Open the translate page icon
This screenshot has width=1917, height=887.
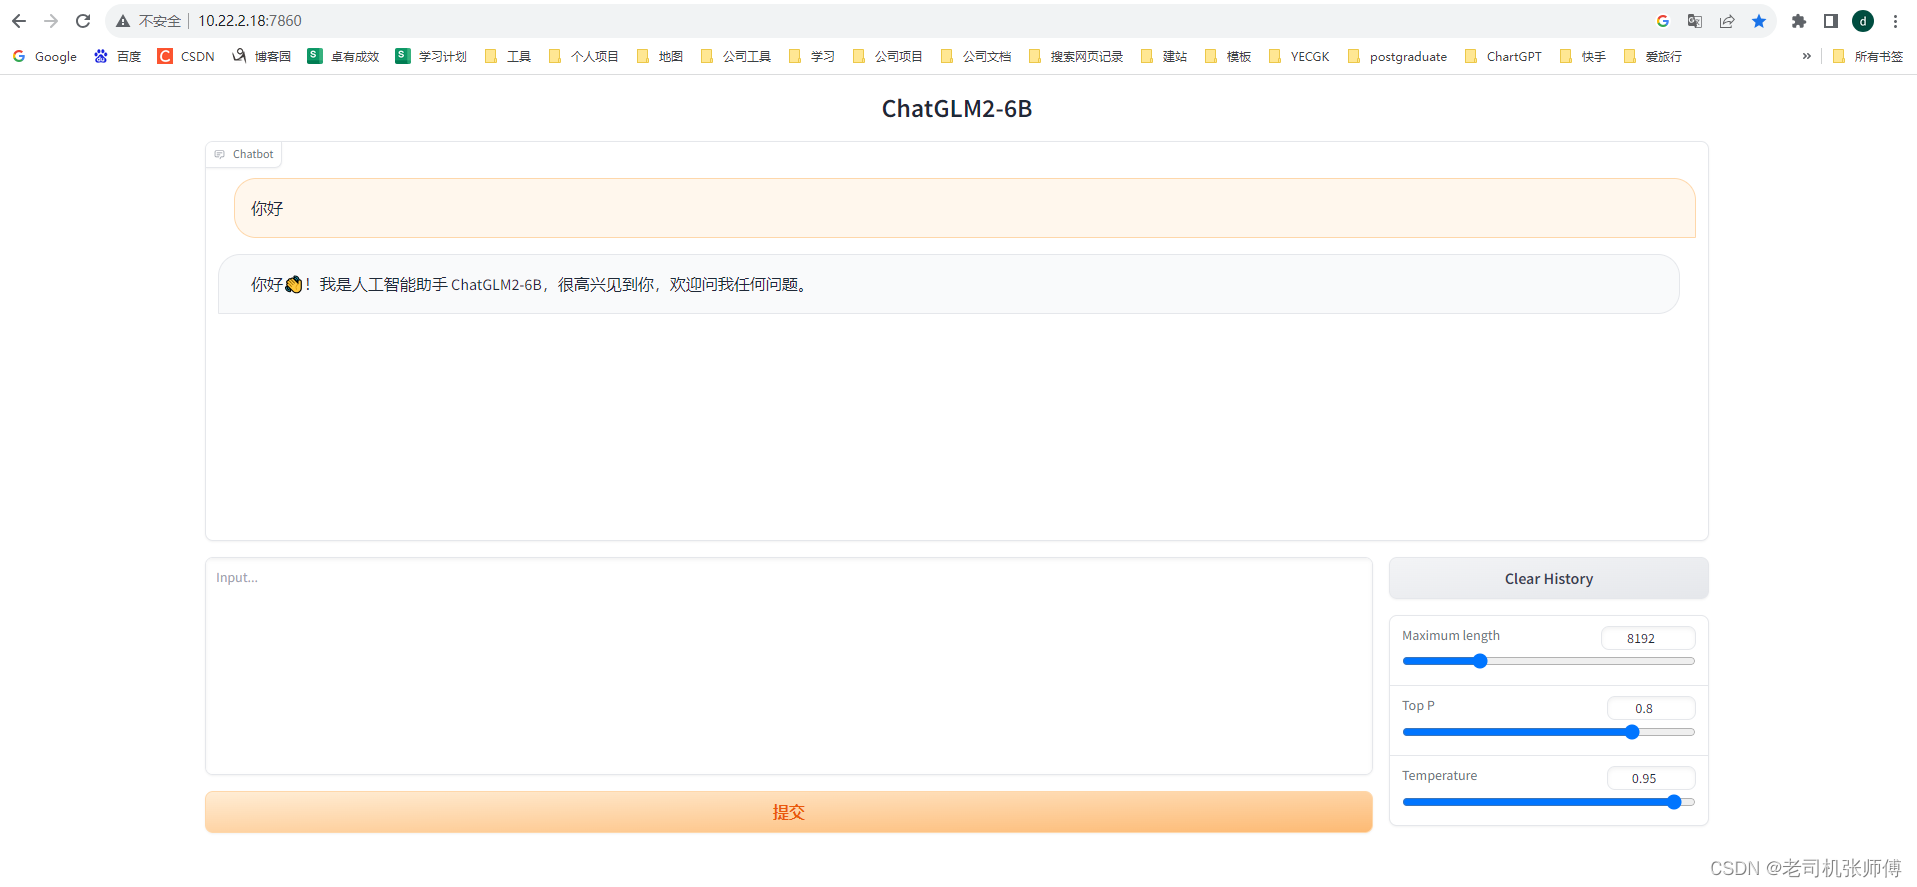click(1695, 21)
